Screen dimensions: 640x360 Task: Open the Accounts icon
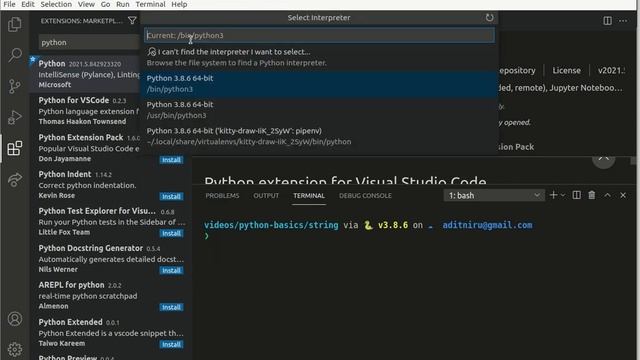click(15, 319)
